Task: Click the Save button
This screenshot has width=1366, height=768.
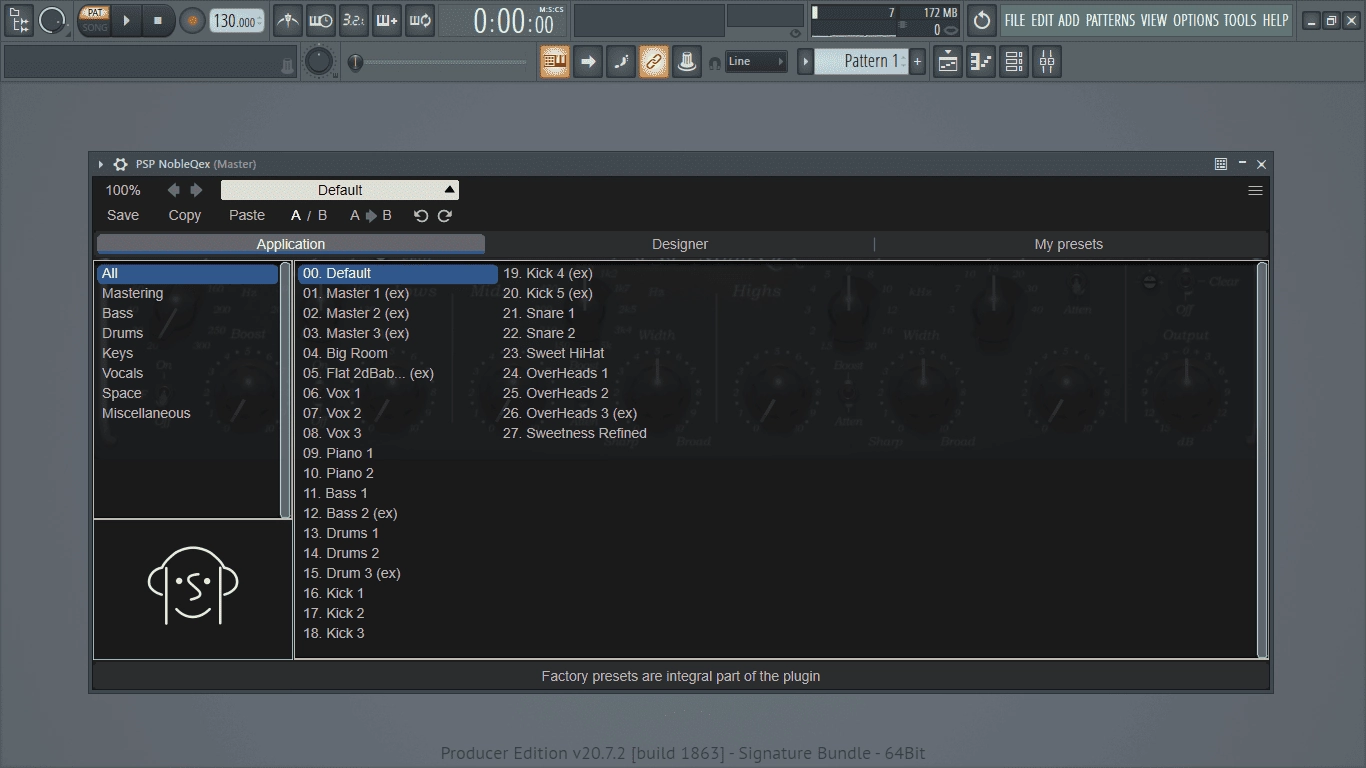Action: point(123,215)
